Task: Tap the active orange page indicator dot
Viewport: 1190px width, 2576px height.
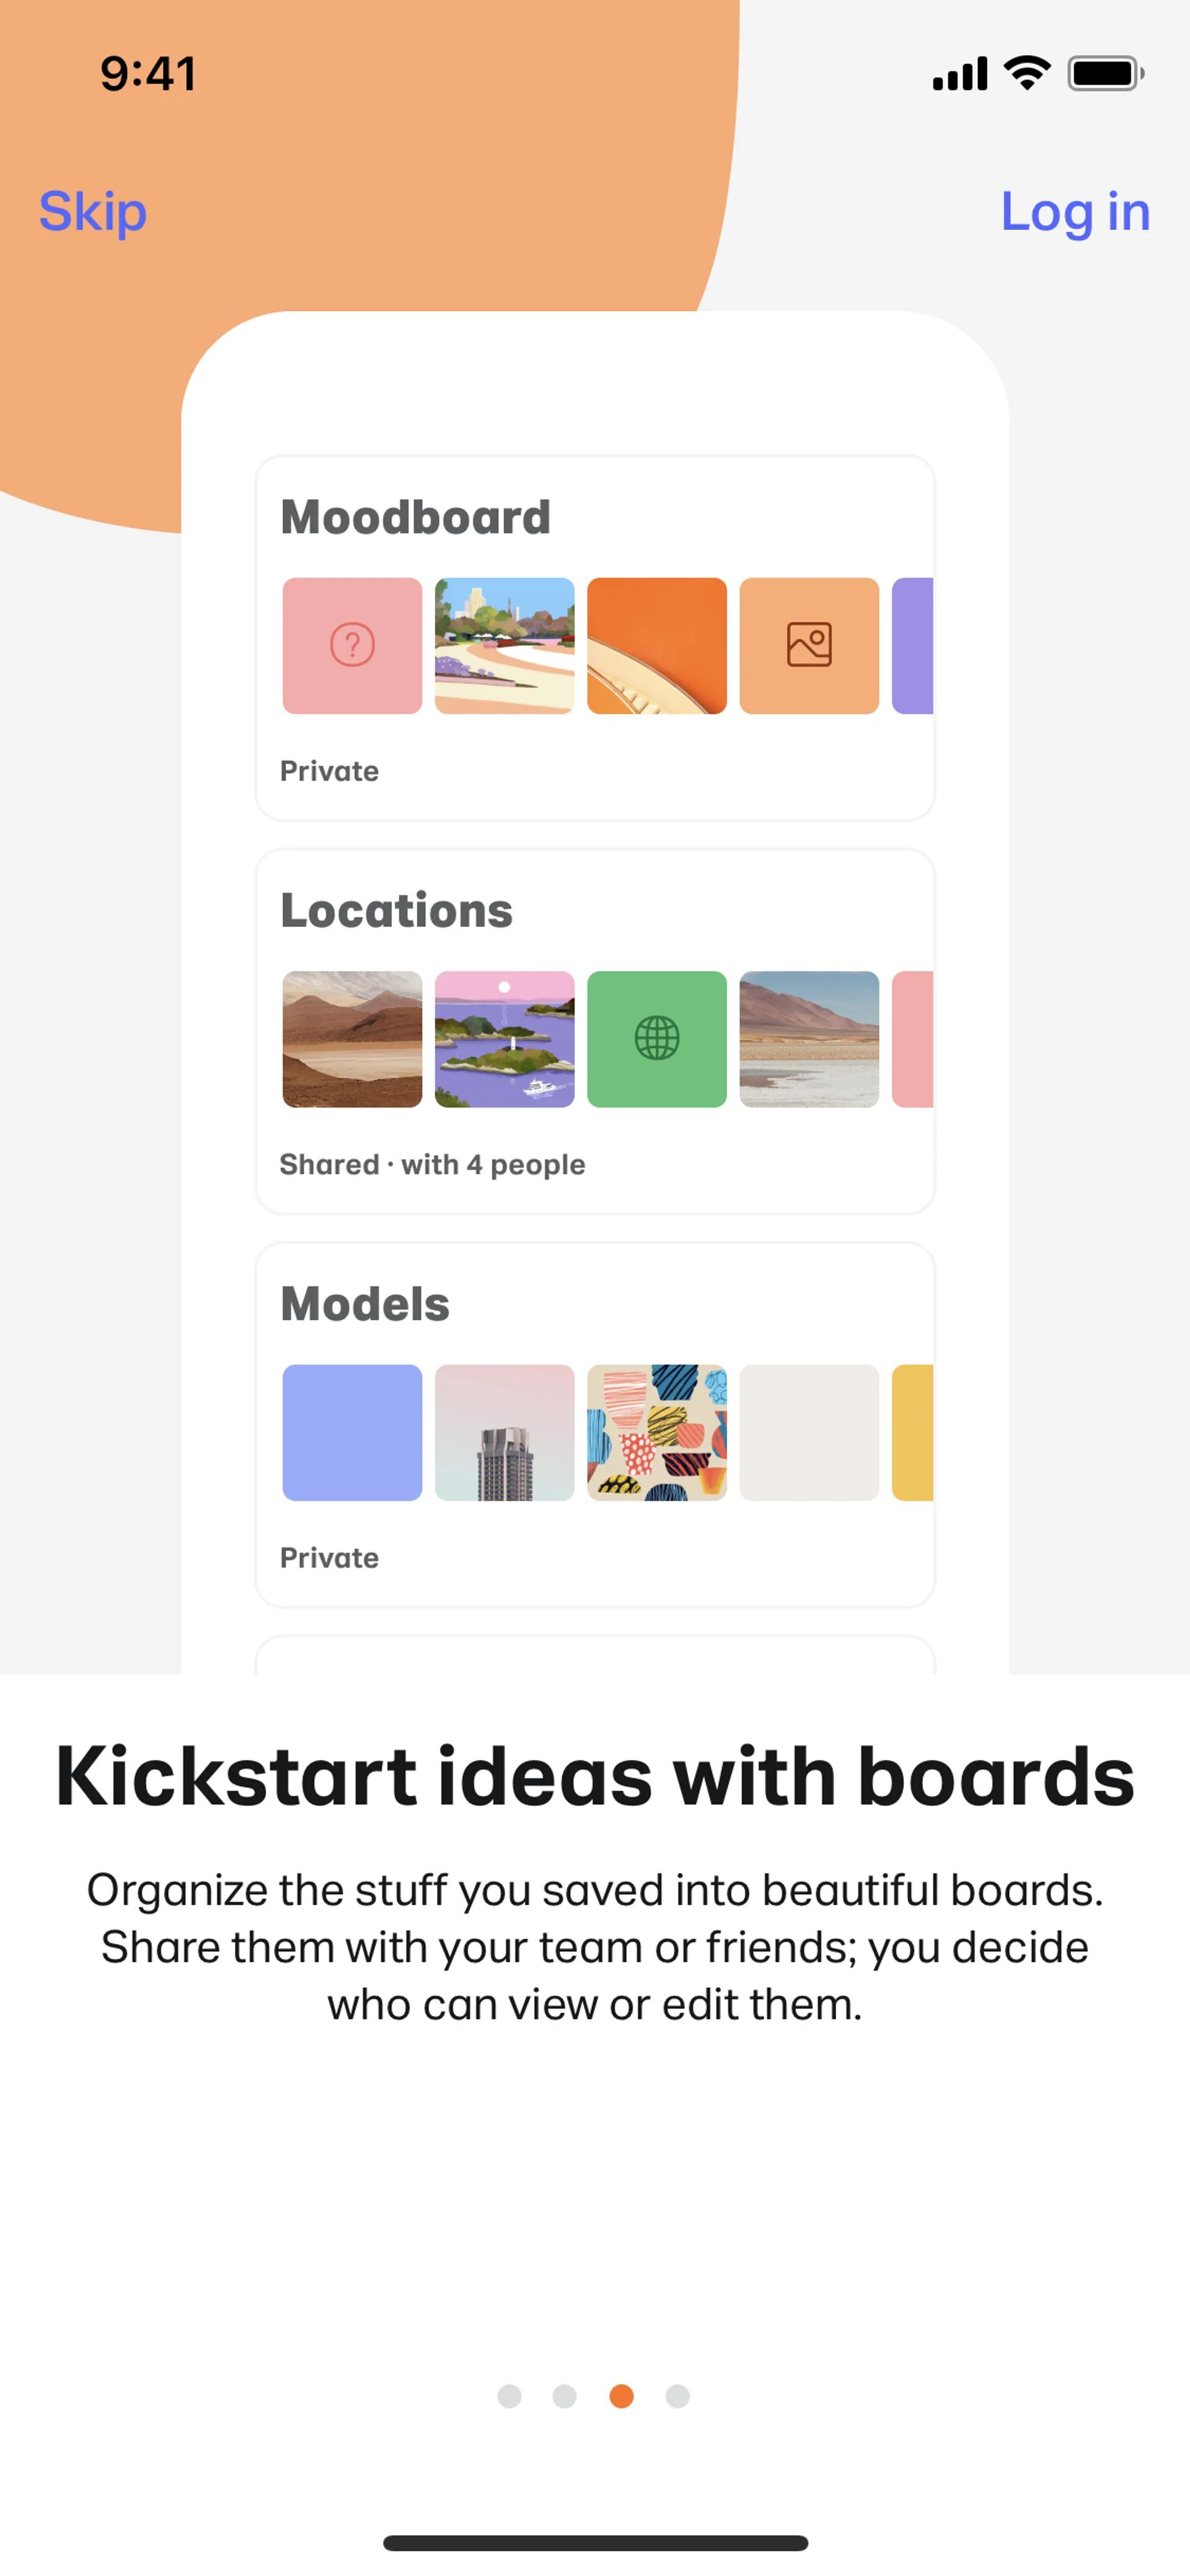Action: click(621, 2396)
